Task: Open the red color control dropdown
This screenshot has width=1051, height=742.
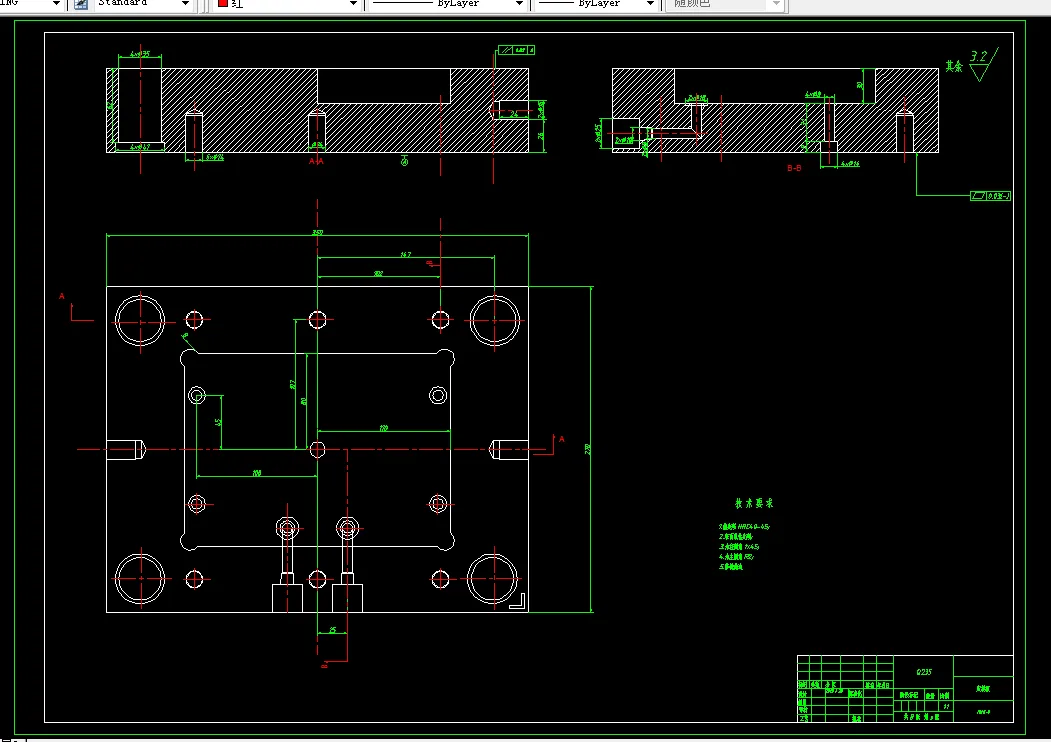Action: (x=287, y=4)
